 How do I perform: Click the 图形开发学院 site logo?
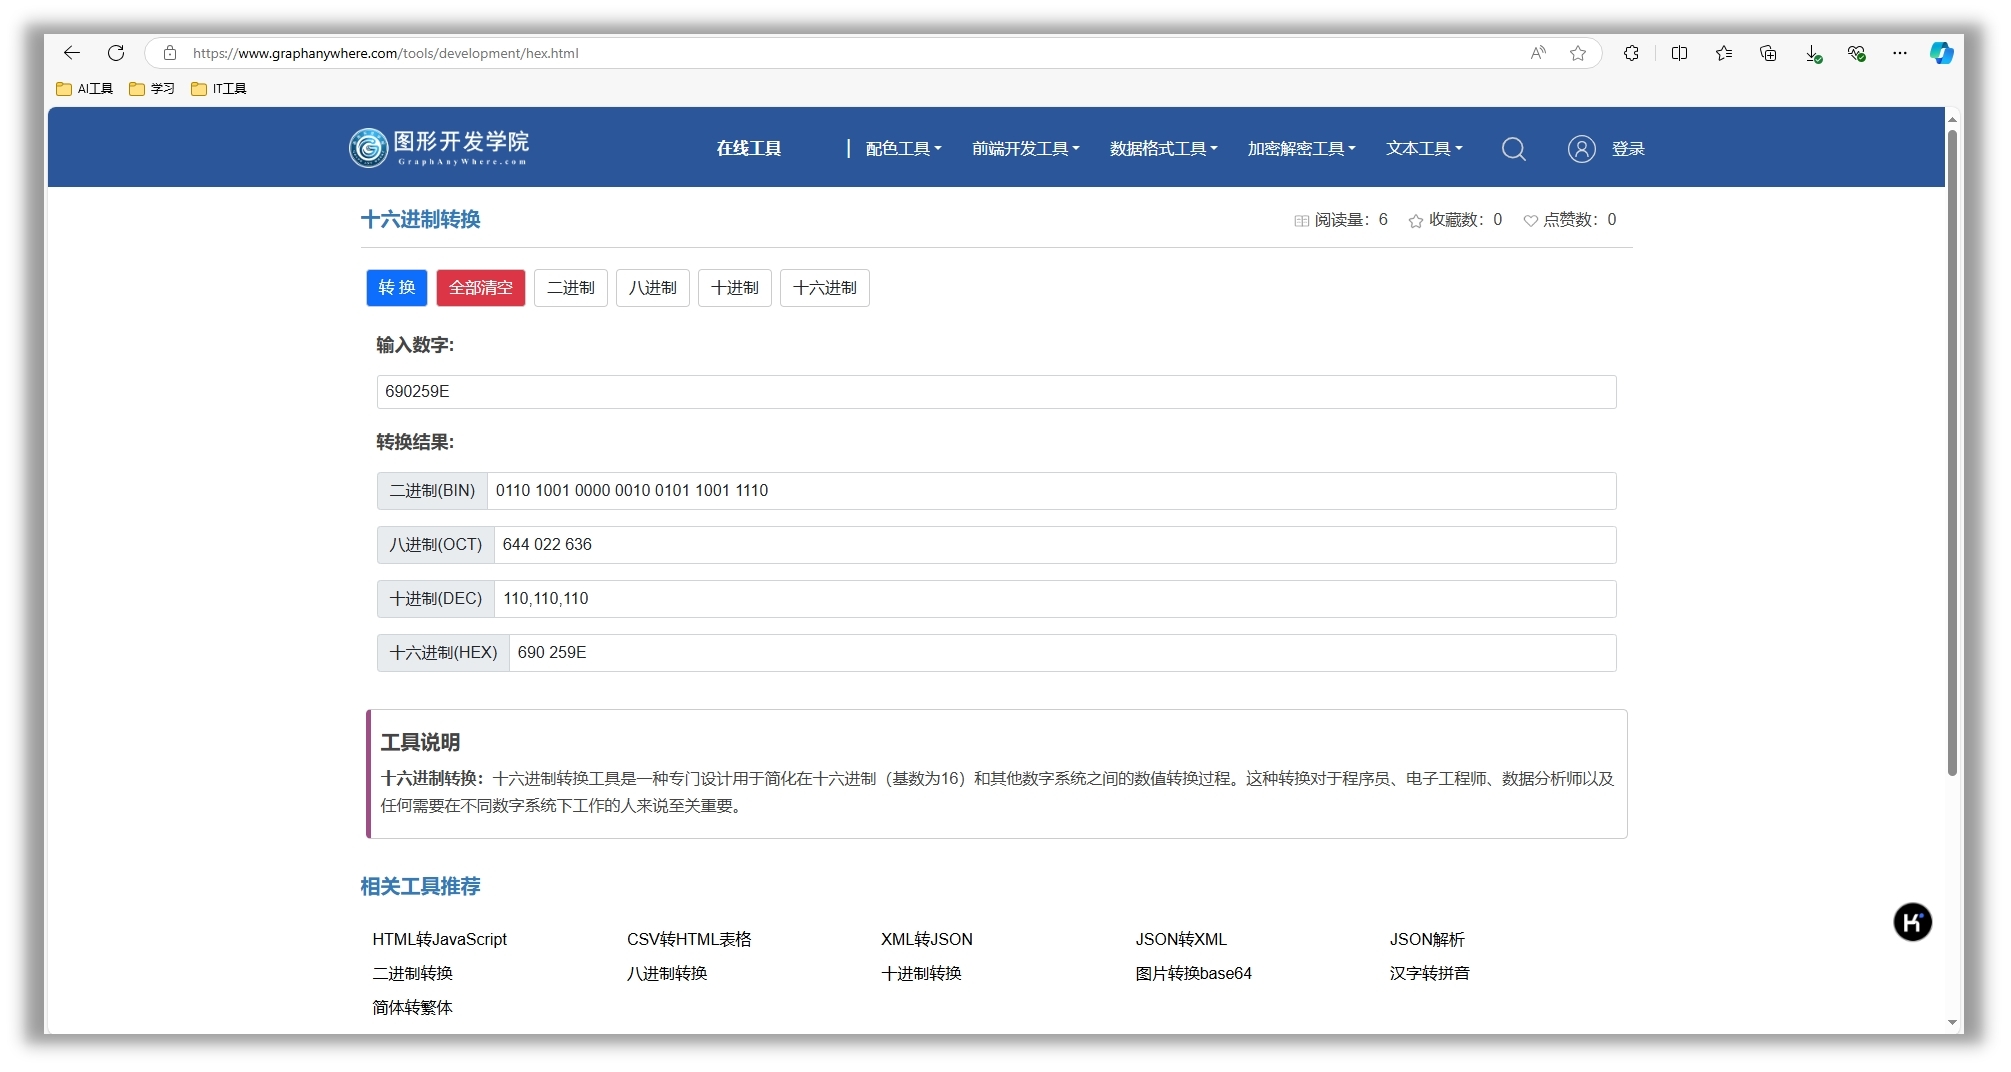click(x=438, y=148)
